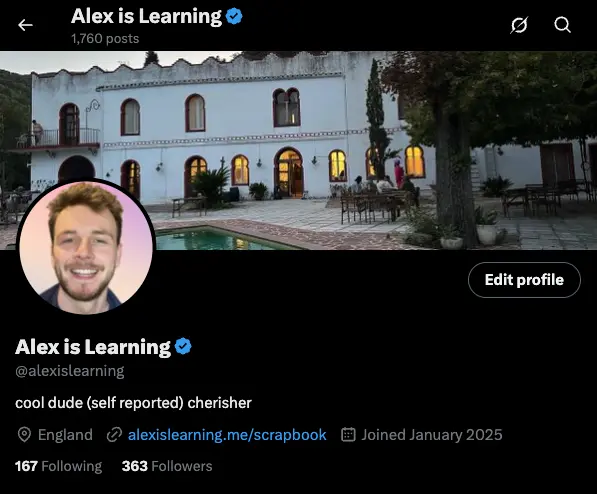Click the England location text
The image size is (597, 494).
[x=65, y=435]
